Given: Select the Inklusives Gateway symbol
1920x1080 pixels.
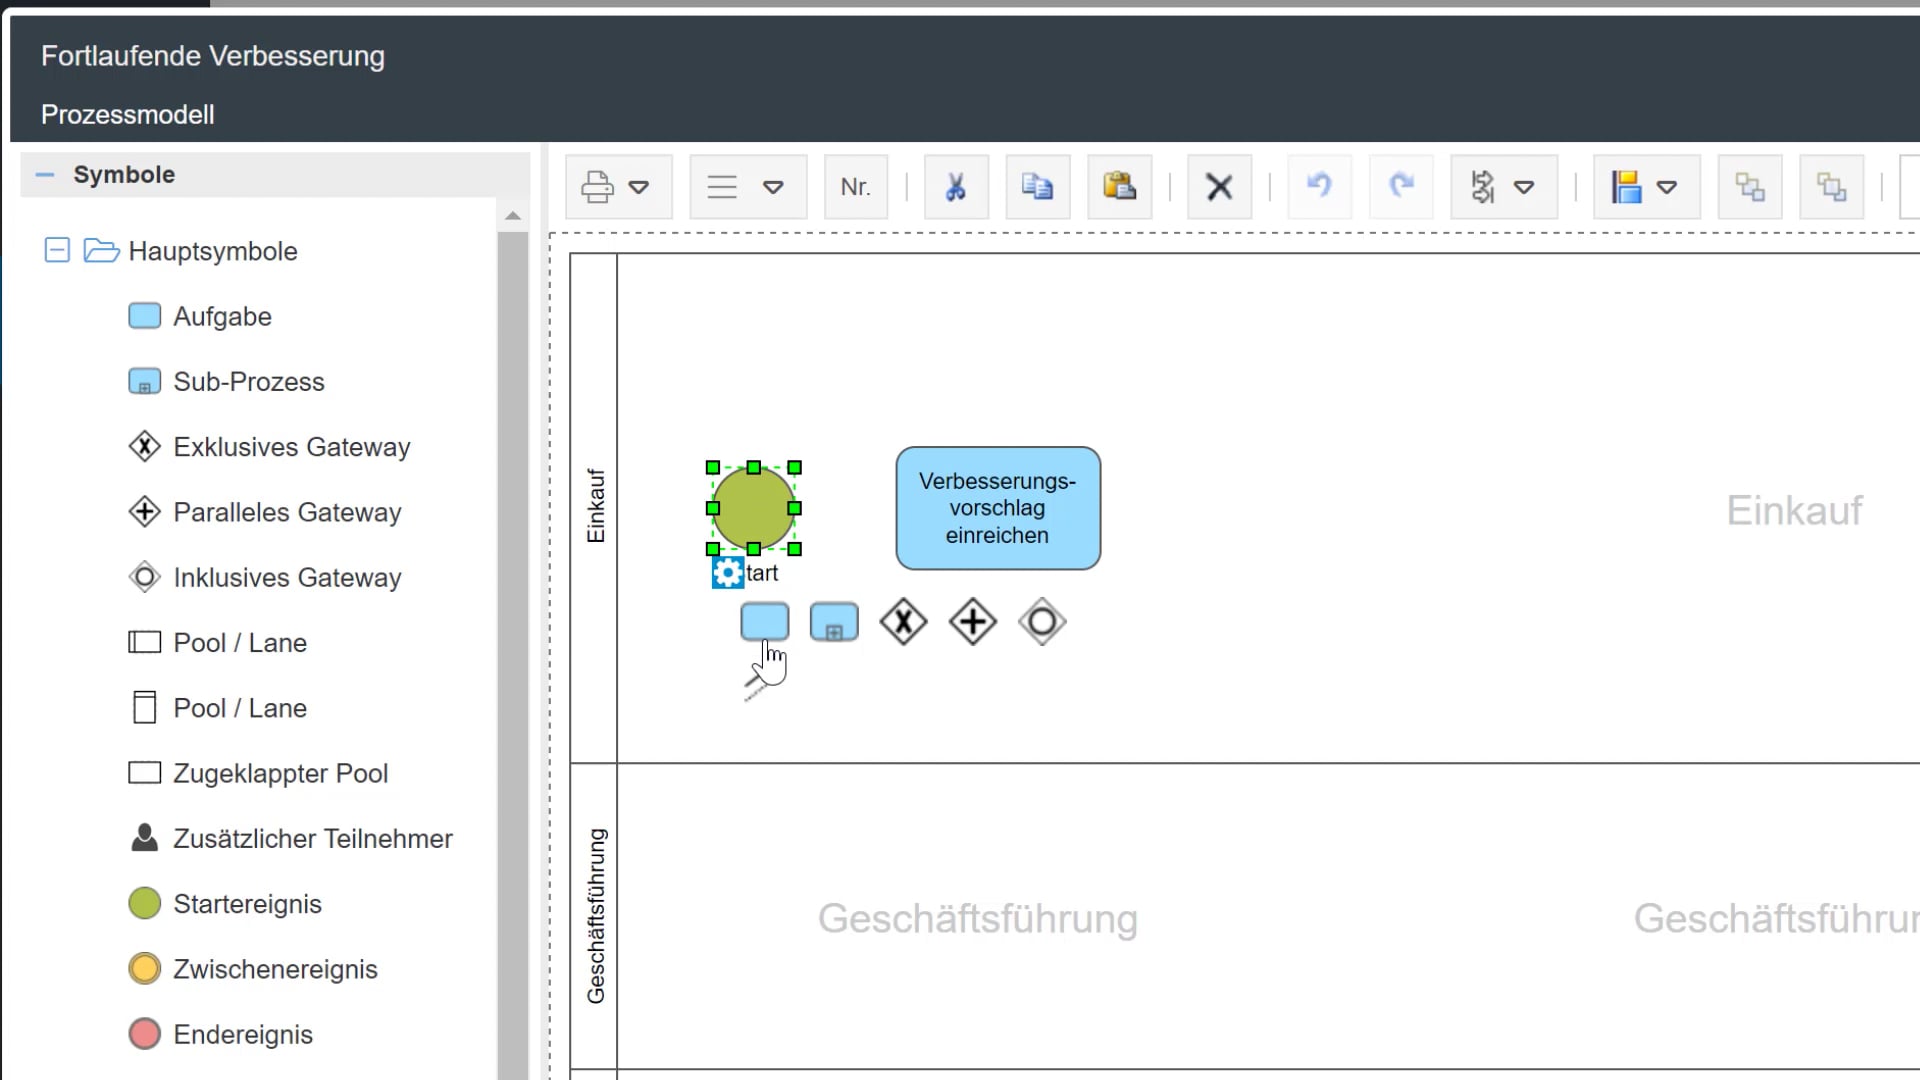Looking at the screenshot, I should click(287, 577).
